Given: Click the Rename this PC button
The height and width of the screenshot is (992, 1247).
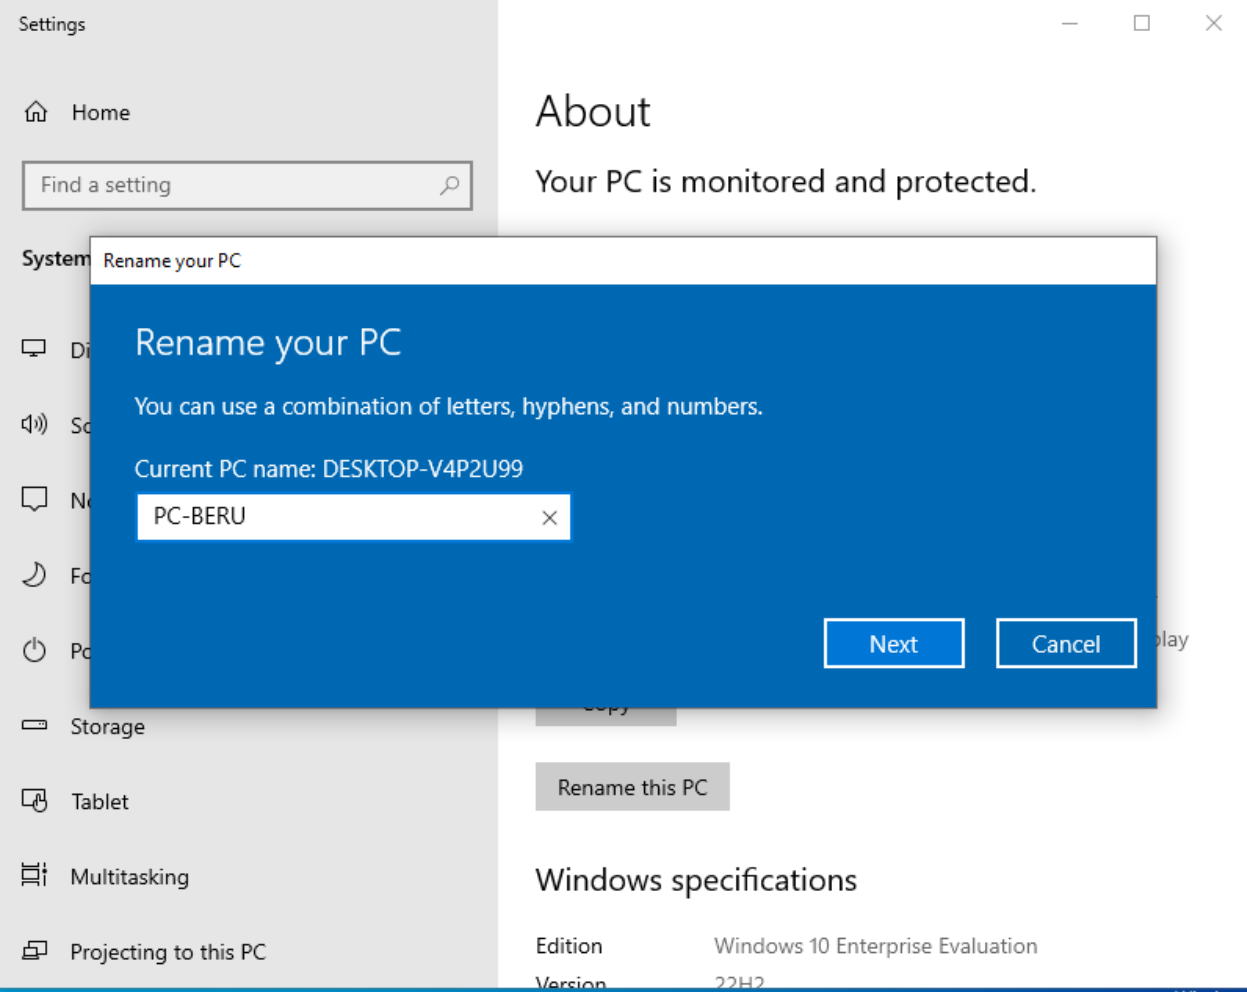Looking at the screenshot, I should tap(632, 787).
